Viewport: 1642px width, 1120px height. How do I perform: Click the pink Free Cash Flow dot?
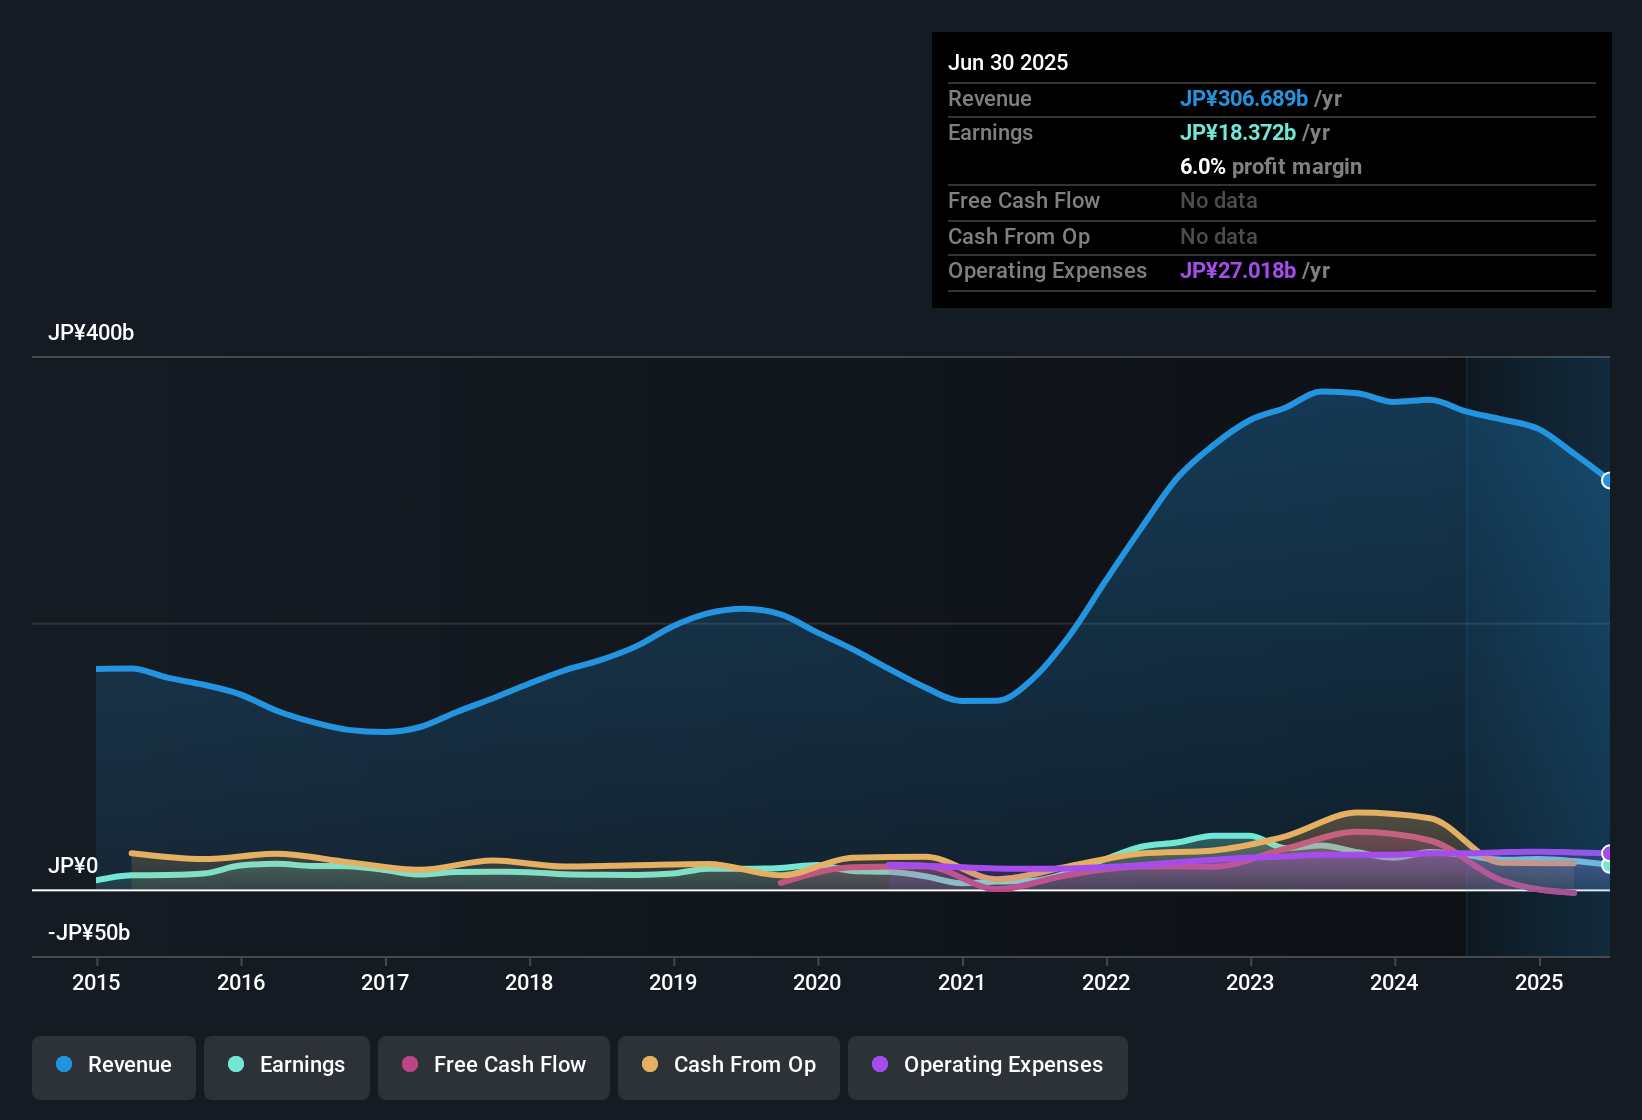tap(410, 1065)
